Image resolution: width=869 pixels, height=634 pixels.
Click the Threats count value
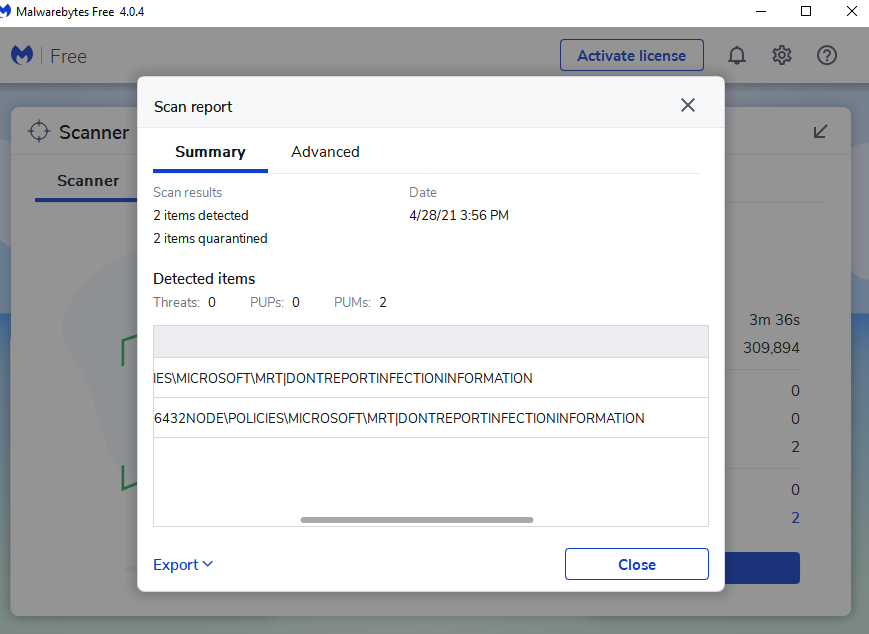(x=212, y=303)
